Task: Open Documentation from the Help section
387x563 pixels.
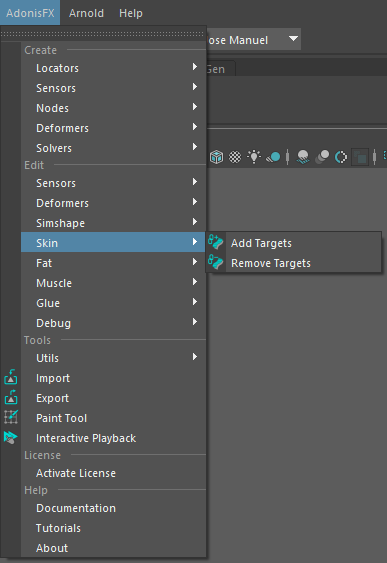Action: [x=113, y=508]
